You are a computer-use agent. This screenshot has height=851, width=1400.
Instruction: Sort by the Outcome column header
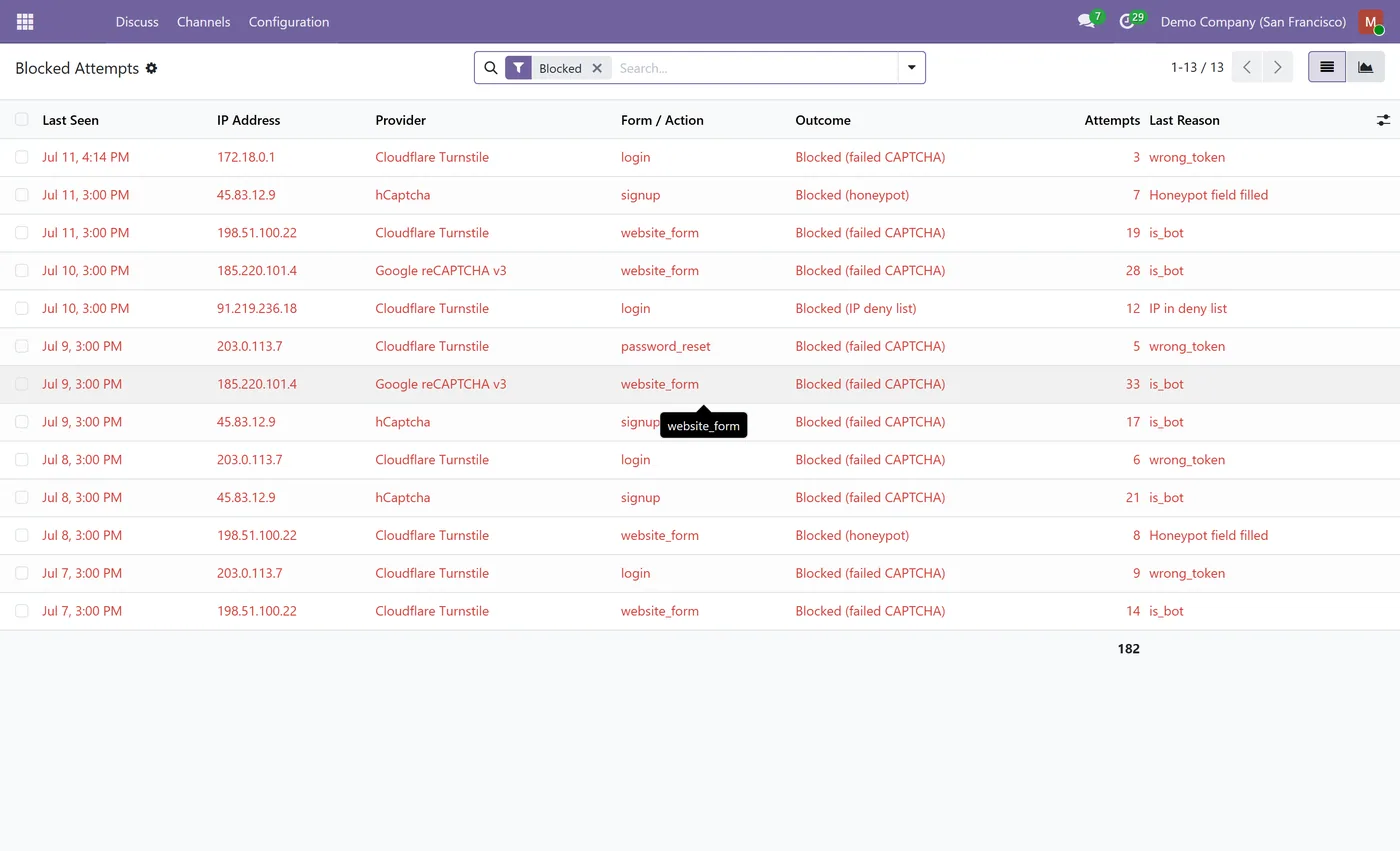point(823,120)
